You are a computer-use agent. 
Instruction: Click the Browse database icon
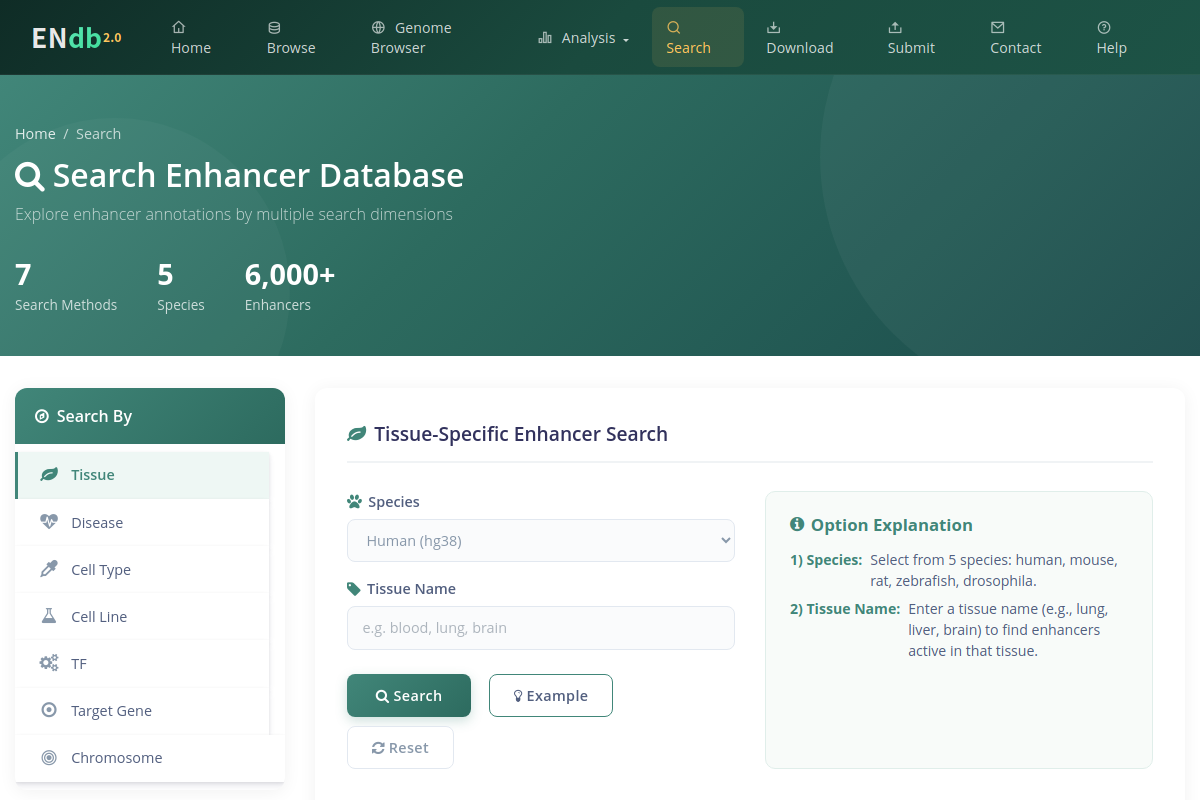coord(274,27)
